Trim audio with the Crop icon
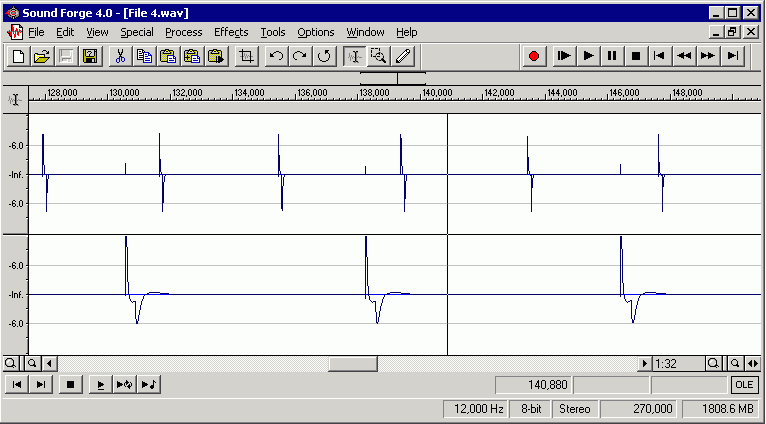 pyautogui.click(x=247, y=56)
